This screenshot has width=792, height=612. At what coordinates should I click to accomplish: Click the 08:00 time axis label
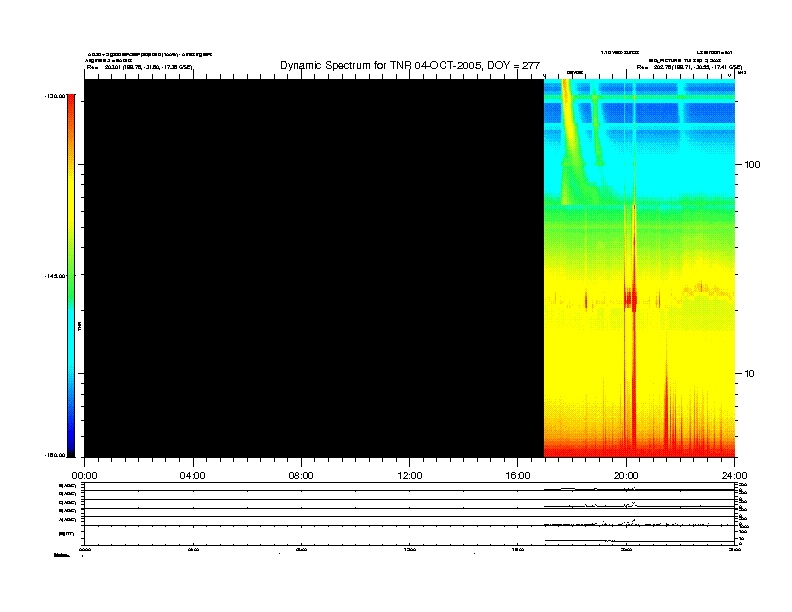tap(301, 476)
